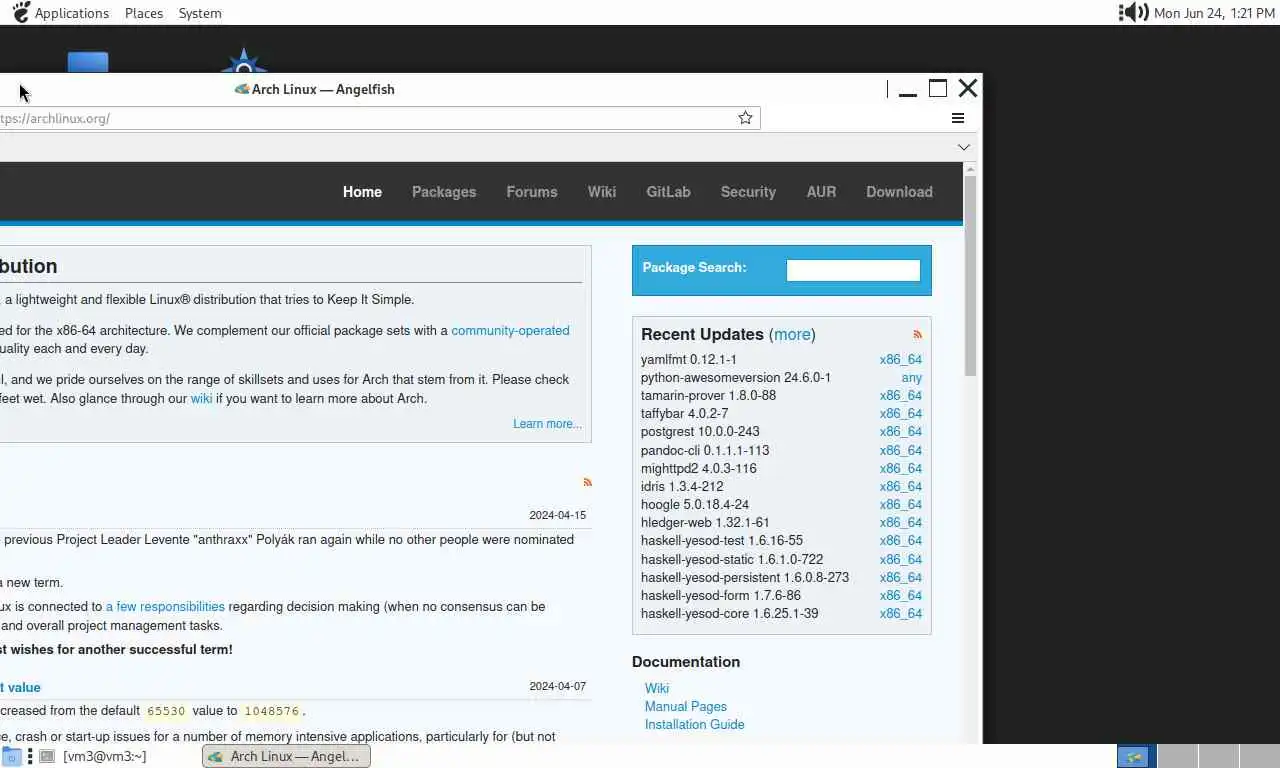1280x768 pixels.
Task: Open Applications menu
Action: coord(72,13)
